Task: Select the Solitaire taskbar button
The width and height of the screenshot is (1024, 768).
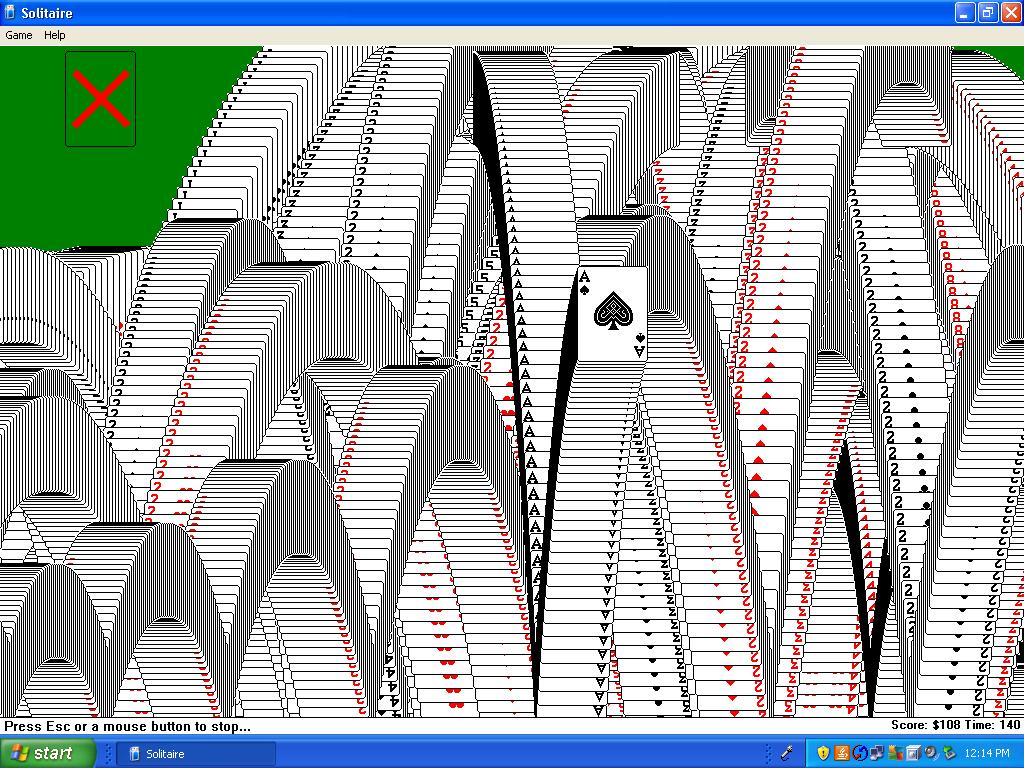Action: tap(196, 753)
